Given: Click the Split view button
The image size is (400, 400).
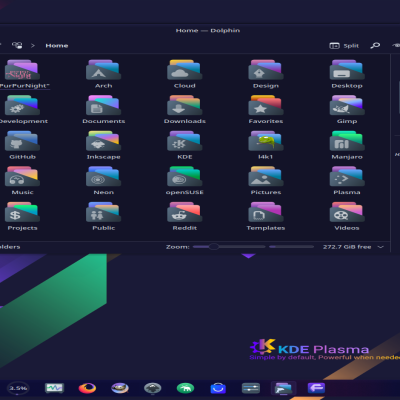Looking at the screenshot, I should (x=344, y=46).
